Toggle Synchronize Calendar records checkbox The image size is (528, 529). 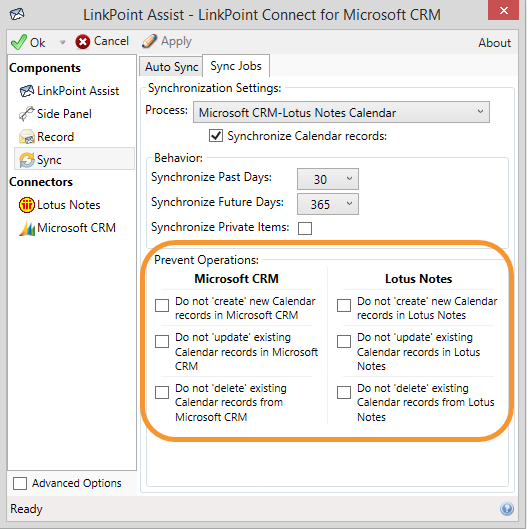(216, 136)
